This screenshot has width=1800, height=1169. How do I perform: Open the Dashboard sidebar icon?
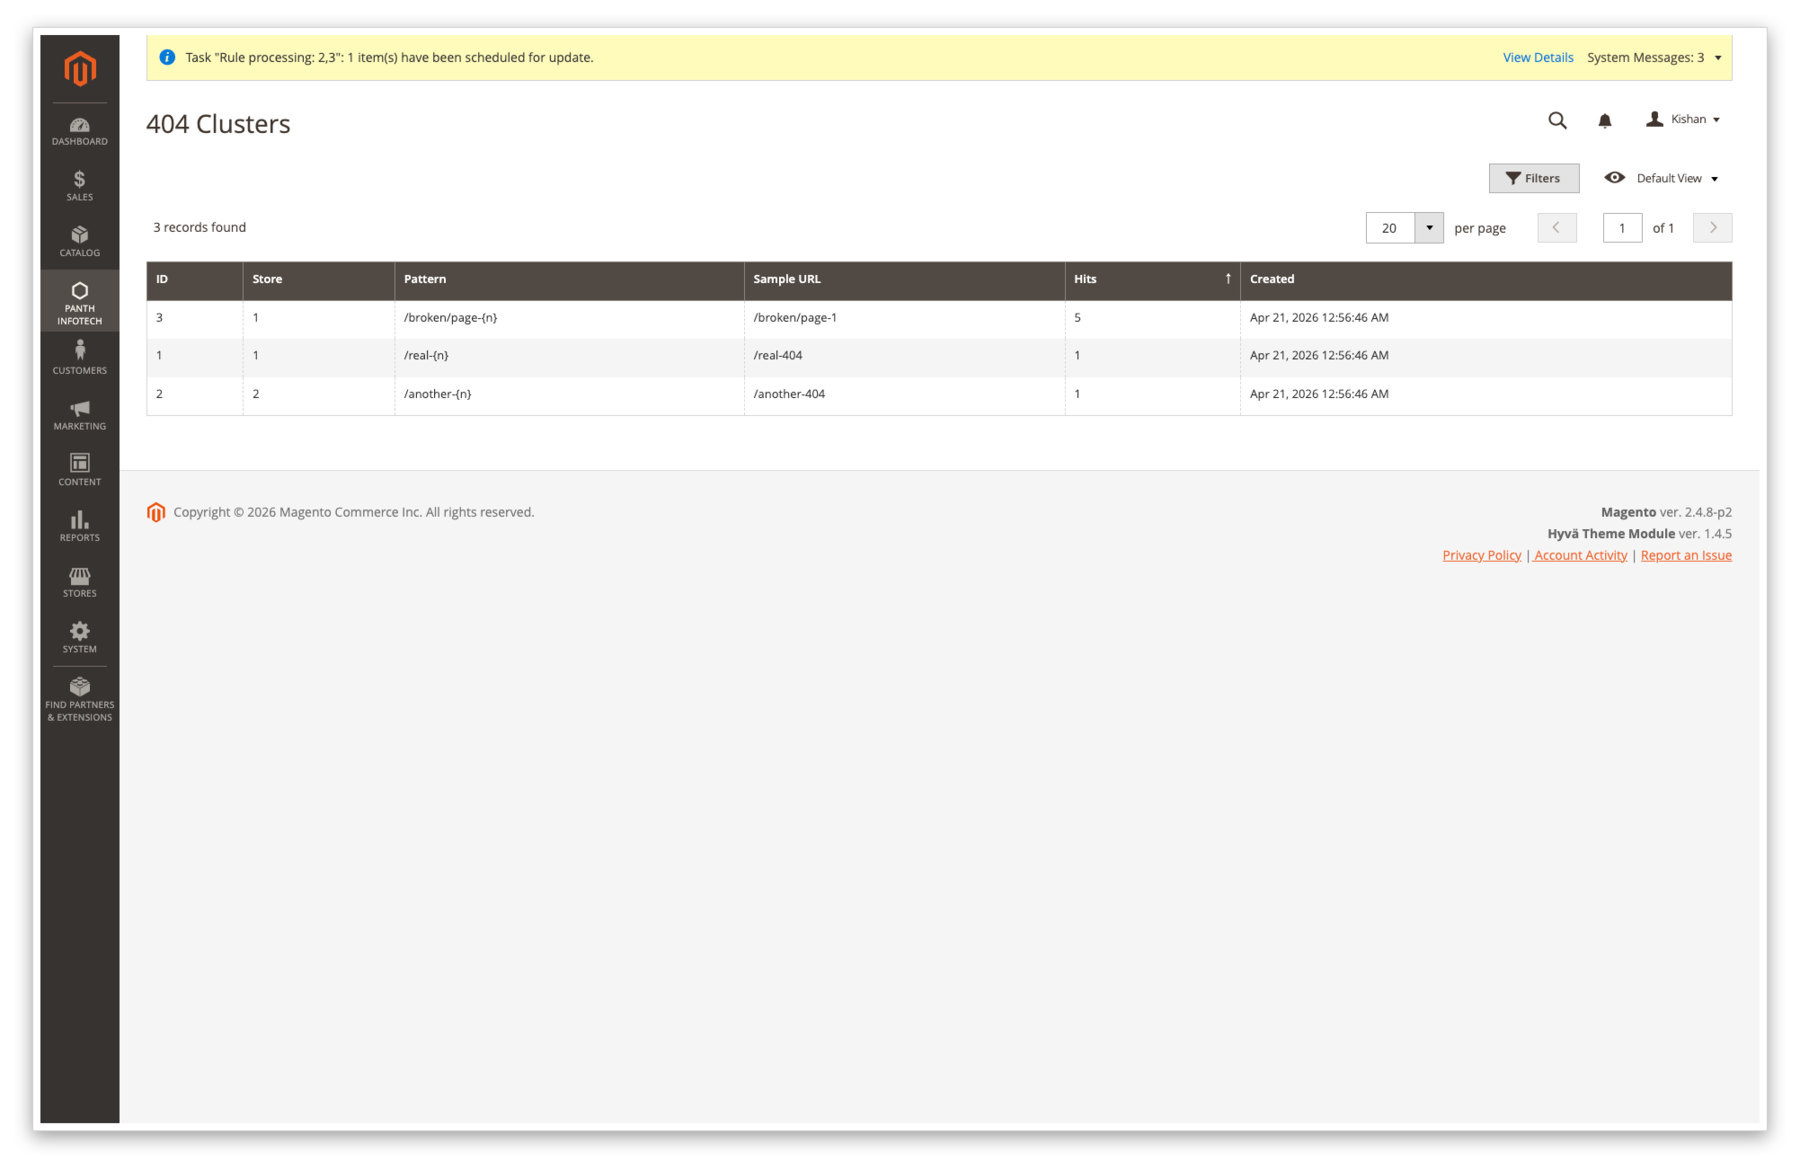pyautogui.click(x=80, y=131)
